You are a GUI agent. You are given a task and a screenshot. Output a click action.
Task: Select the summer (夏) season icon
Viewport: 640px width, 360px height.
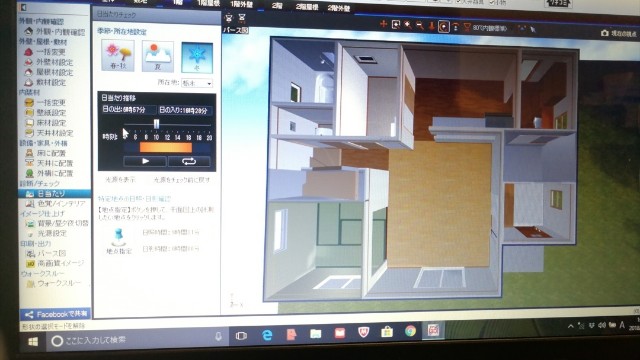[158, 56]
